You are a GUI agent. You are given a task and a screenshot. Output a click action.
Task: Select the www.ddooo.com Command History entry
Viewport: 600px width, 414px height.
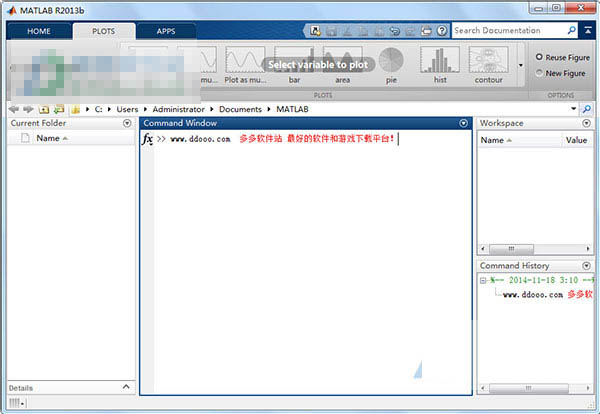point(548,295)
